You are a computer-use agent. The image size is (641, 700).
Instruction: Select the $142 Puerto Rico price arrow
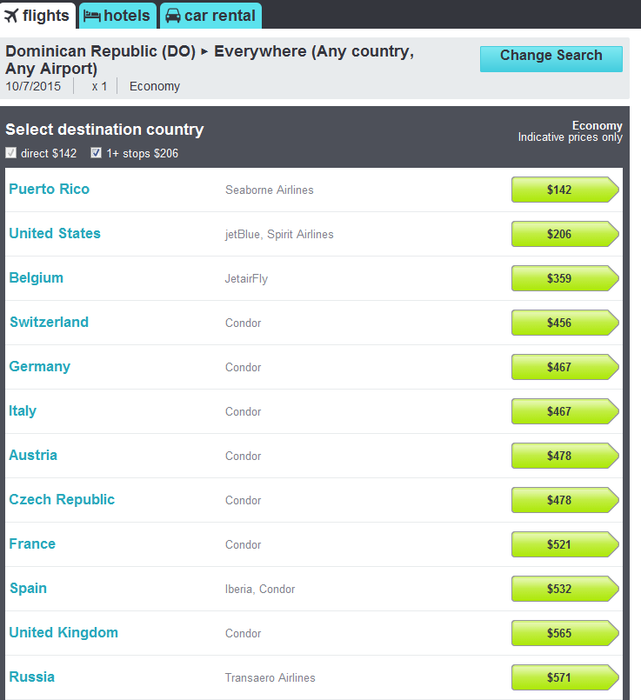tap(564, 190)
